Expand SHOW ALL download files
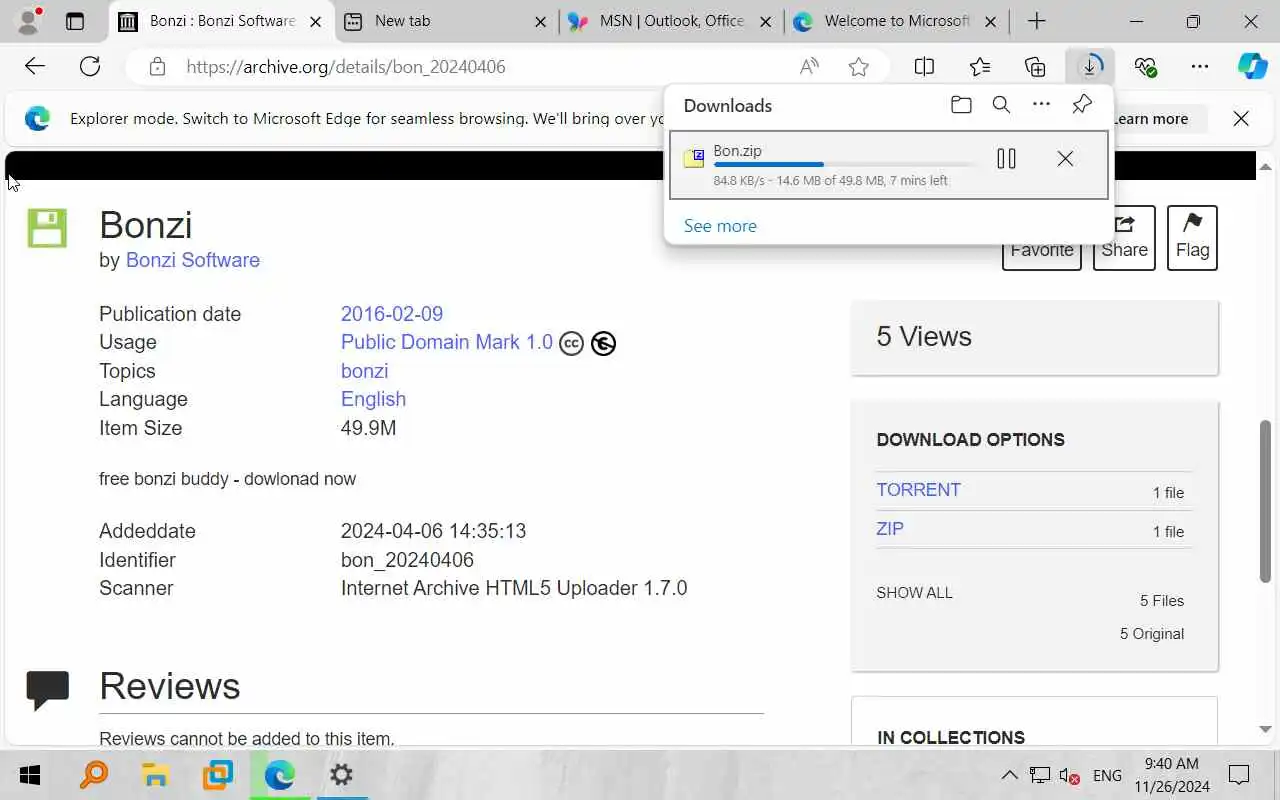1280x800 pixels. coord(914,593)
